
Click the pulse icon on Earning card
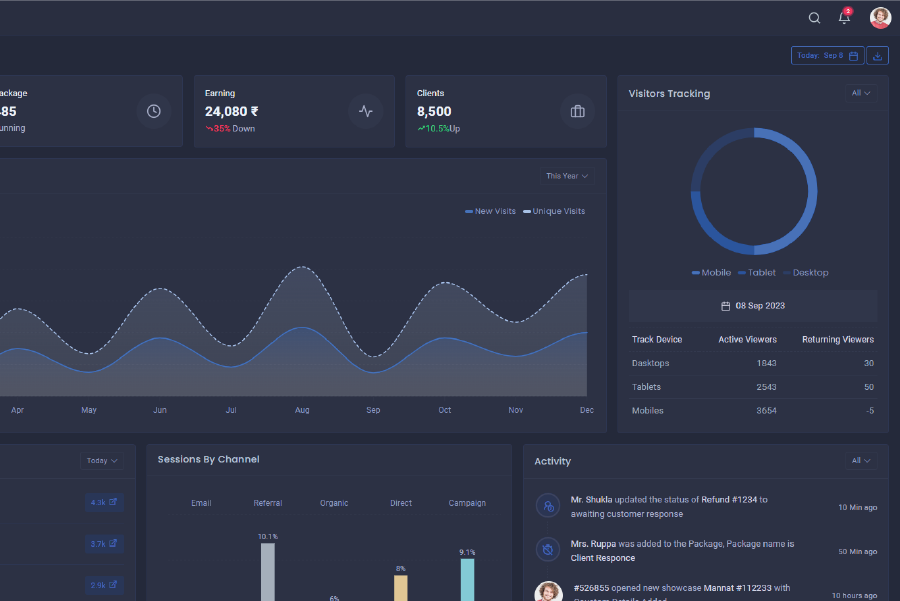[365, 111]
